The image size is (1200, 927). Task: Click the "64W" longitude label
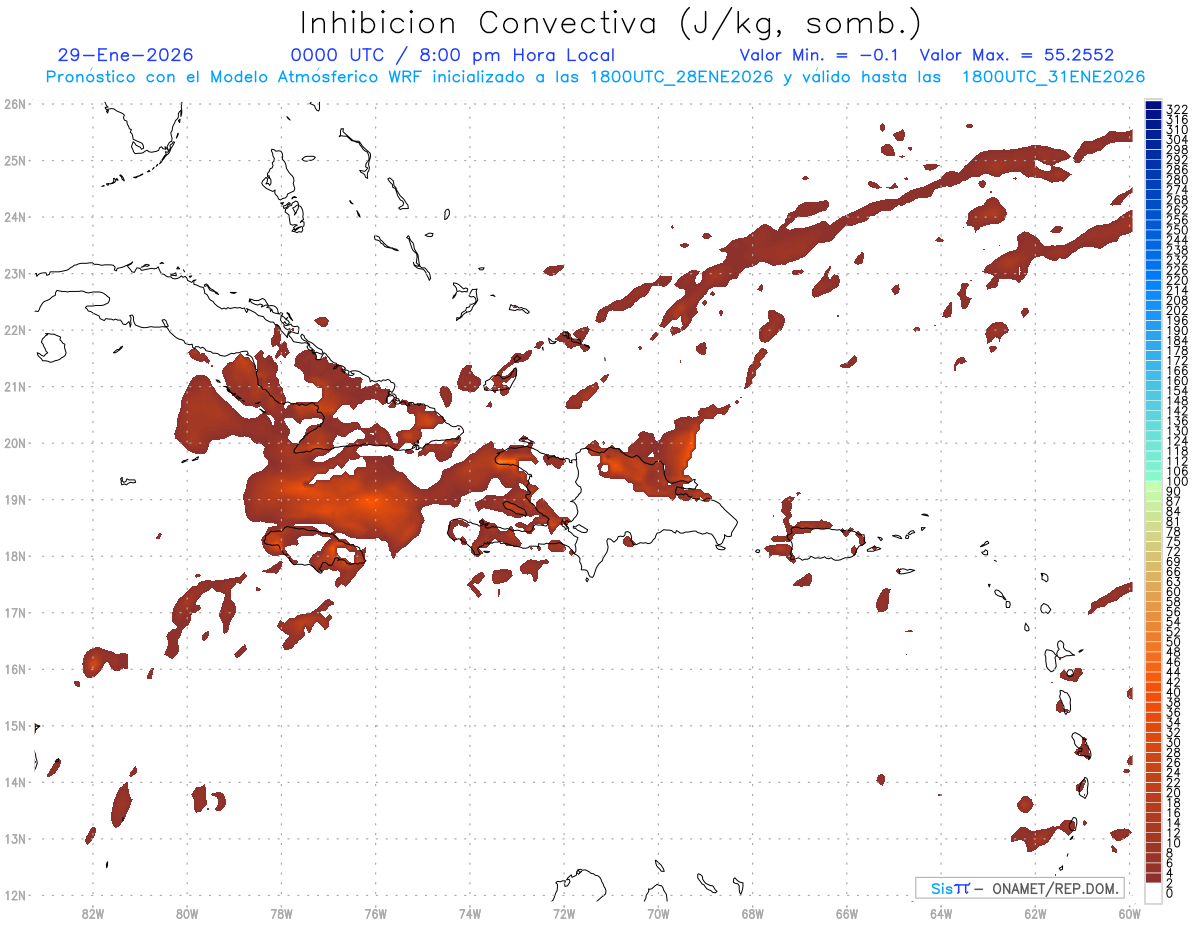click(941, 913)
